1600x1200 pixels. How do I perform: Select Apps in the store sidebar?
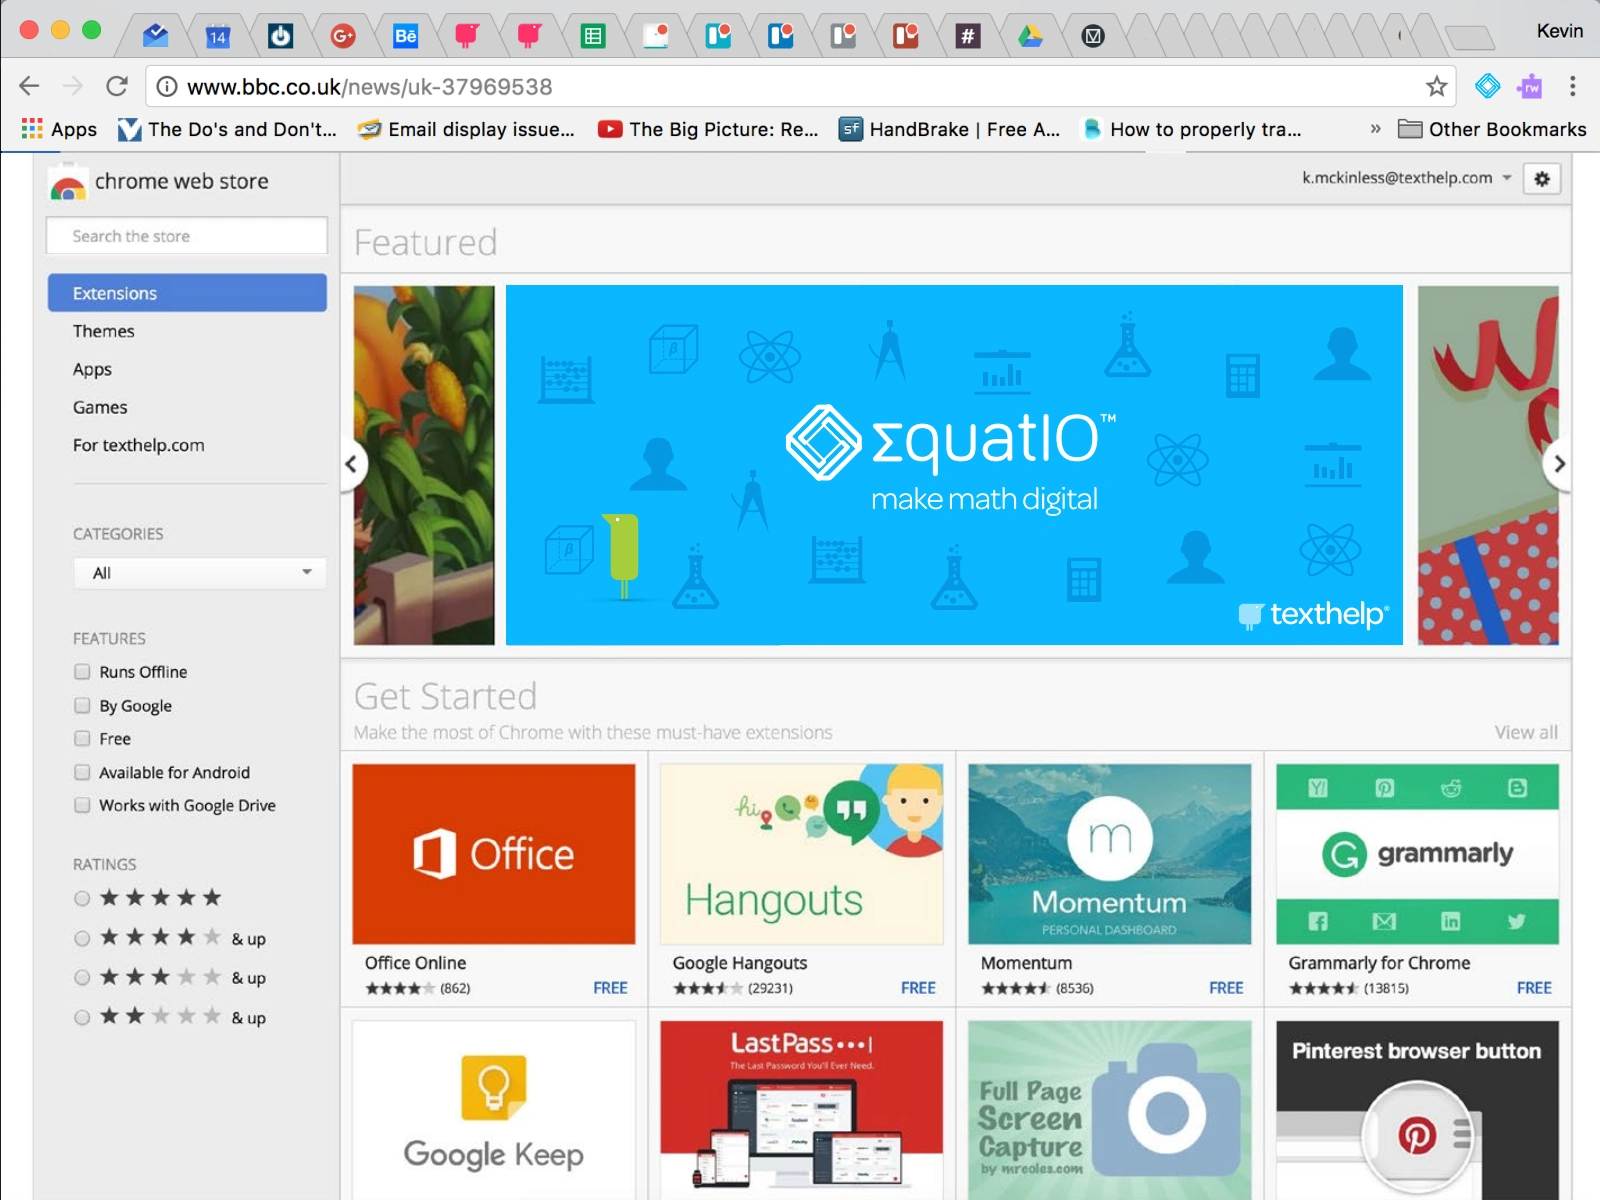tap(92, 369)
